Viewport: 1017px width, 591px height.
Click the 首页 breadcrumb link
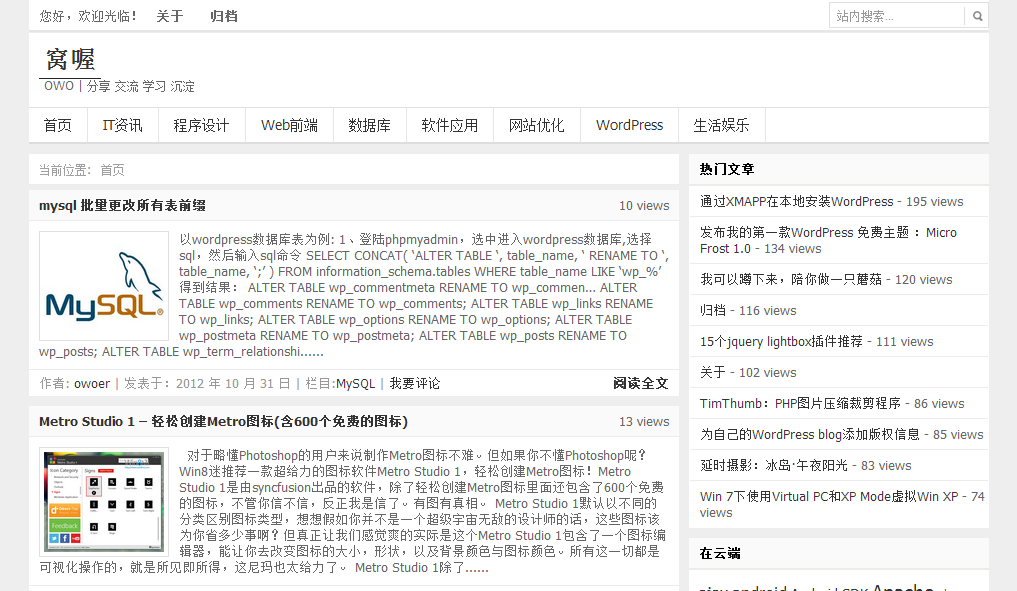112,170
